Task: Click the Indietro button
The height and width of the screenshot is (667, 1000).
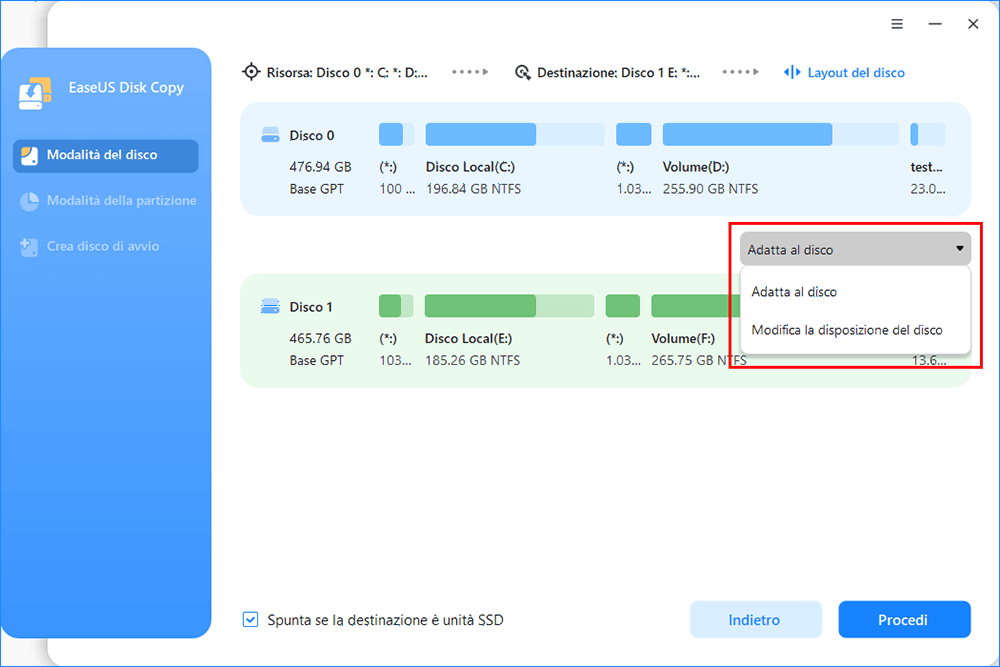Action: coord(756,619)
